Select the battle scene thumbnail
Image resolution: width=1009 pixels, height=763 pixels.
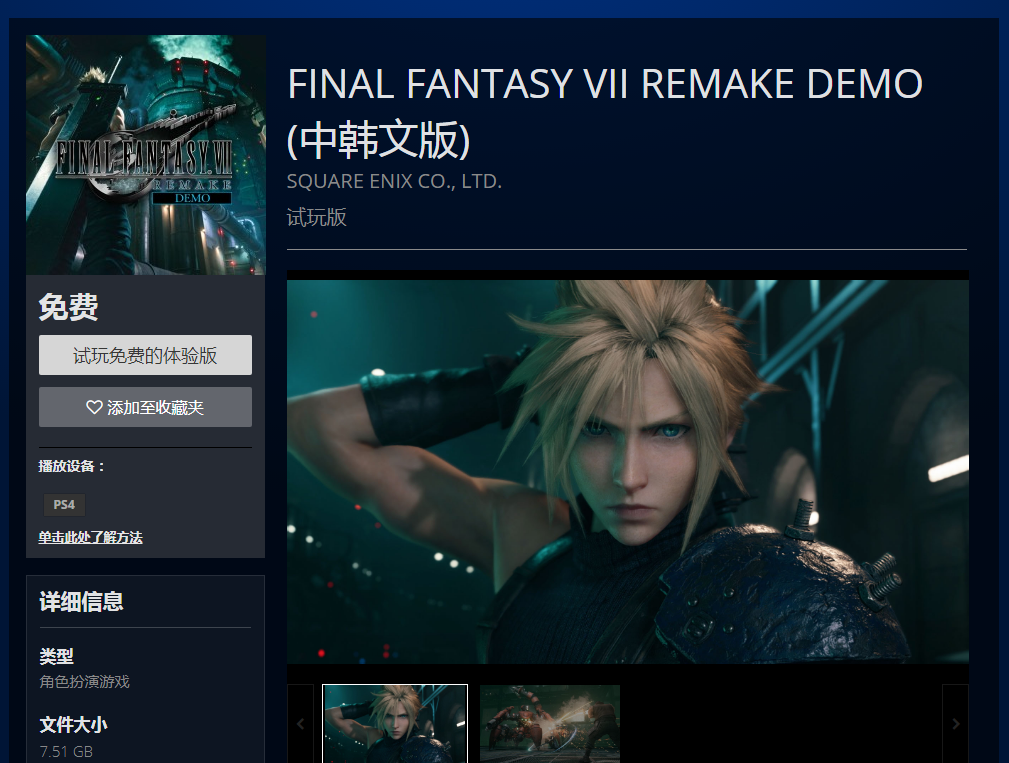pos(550,724)
